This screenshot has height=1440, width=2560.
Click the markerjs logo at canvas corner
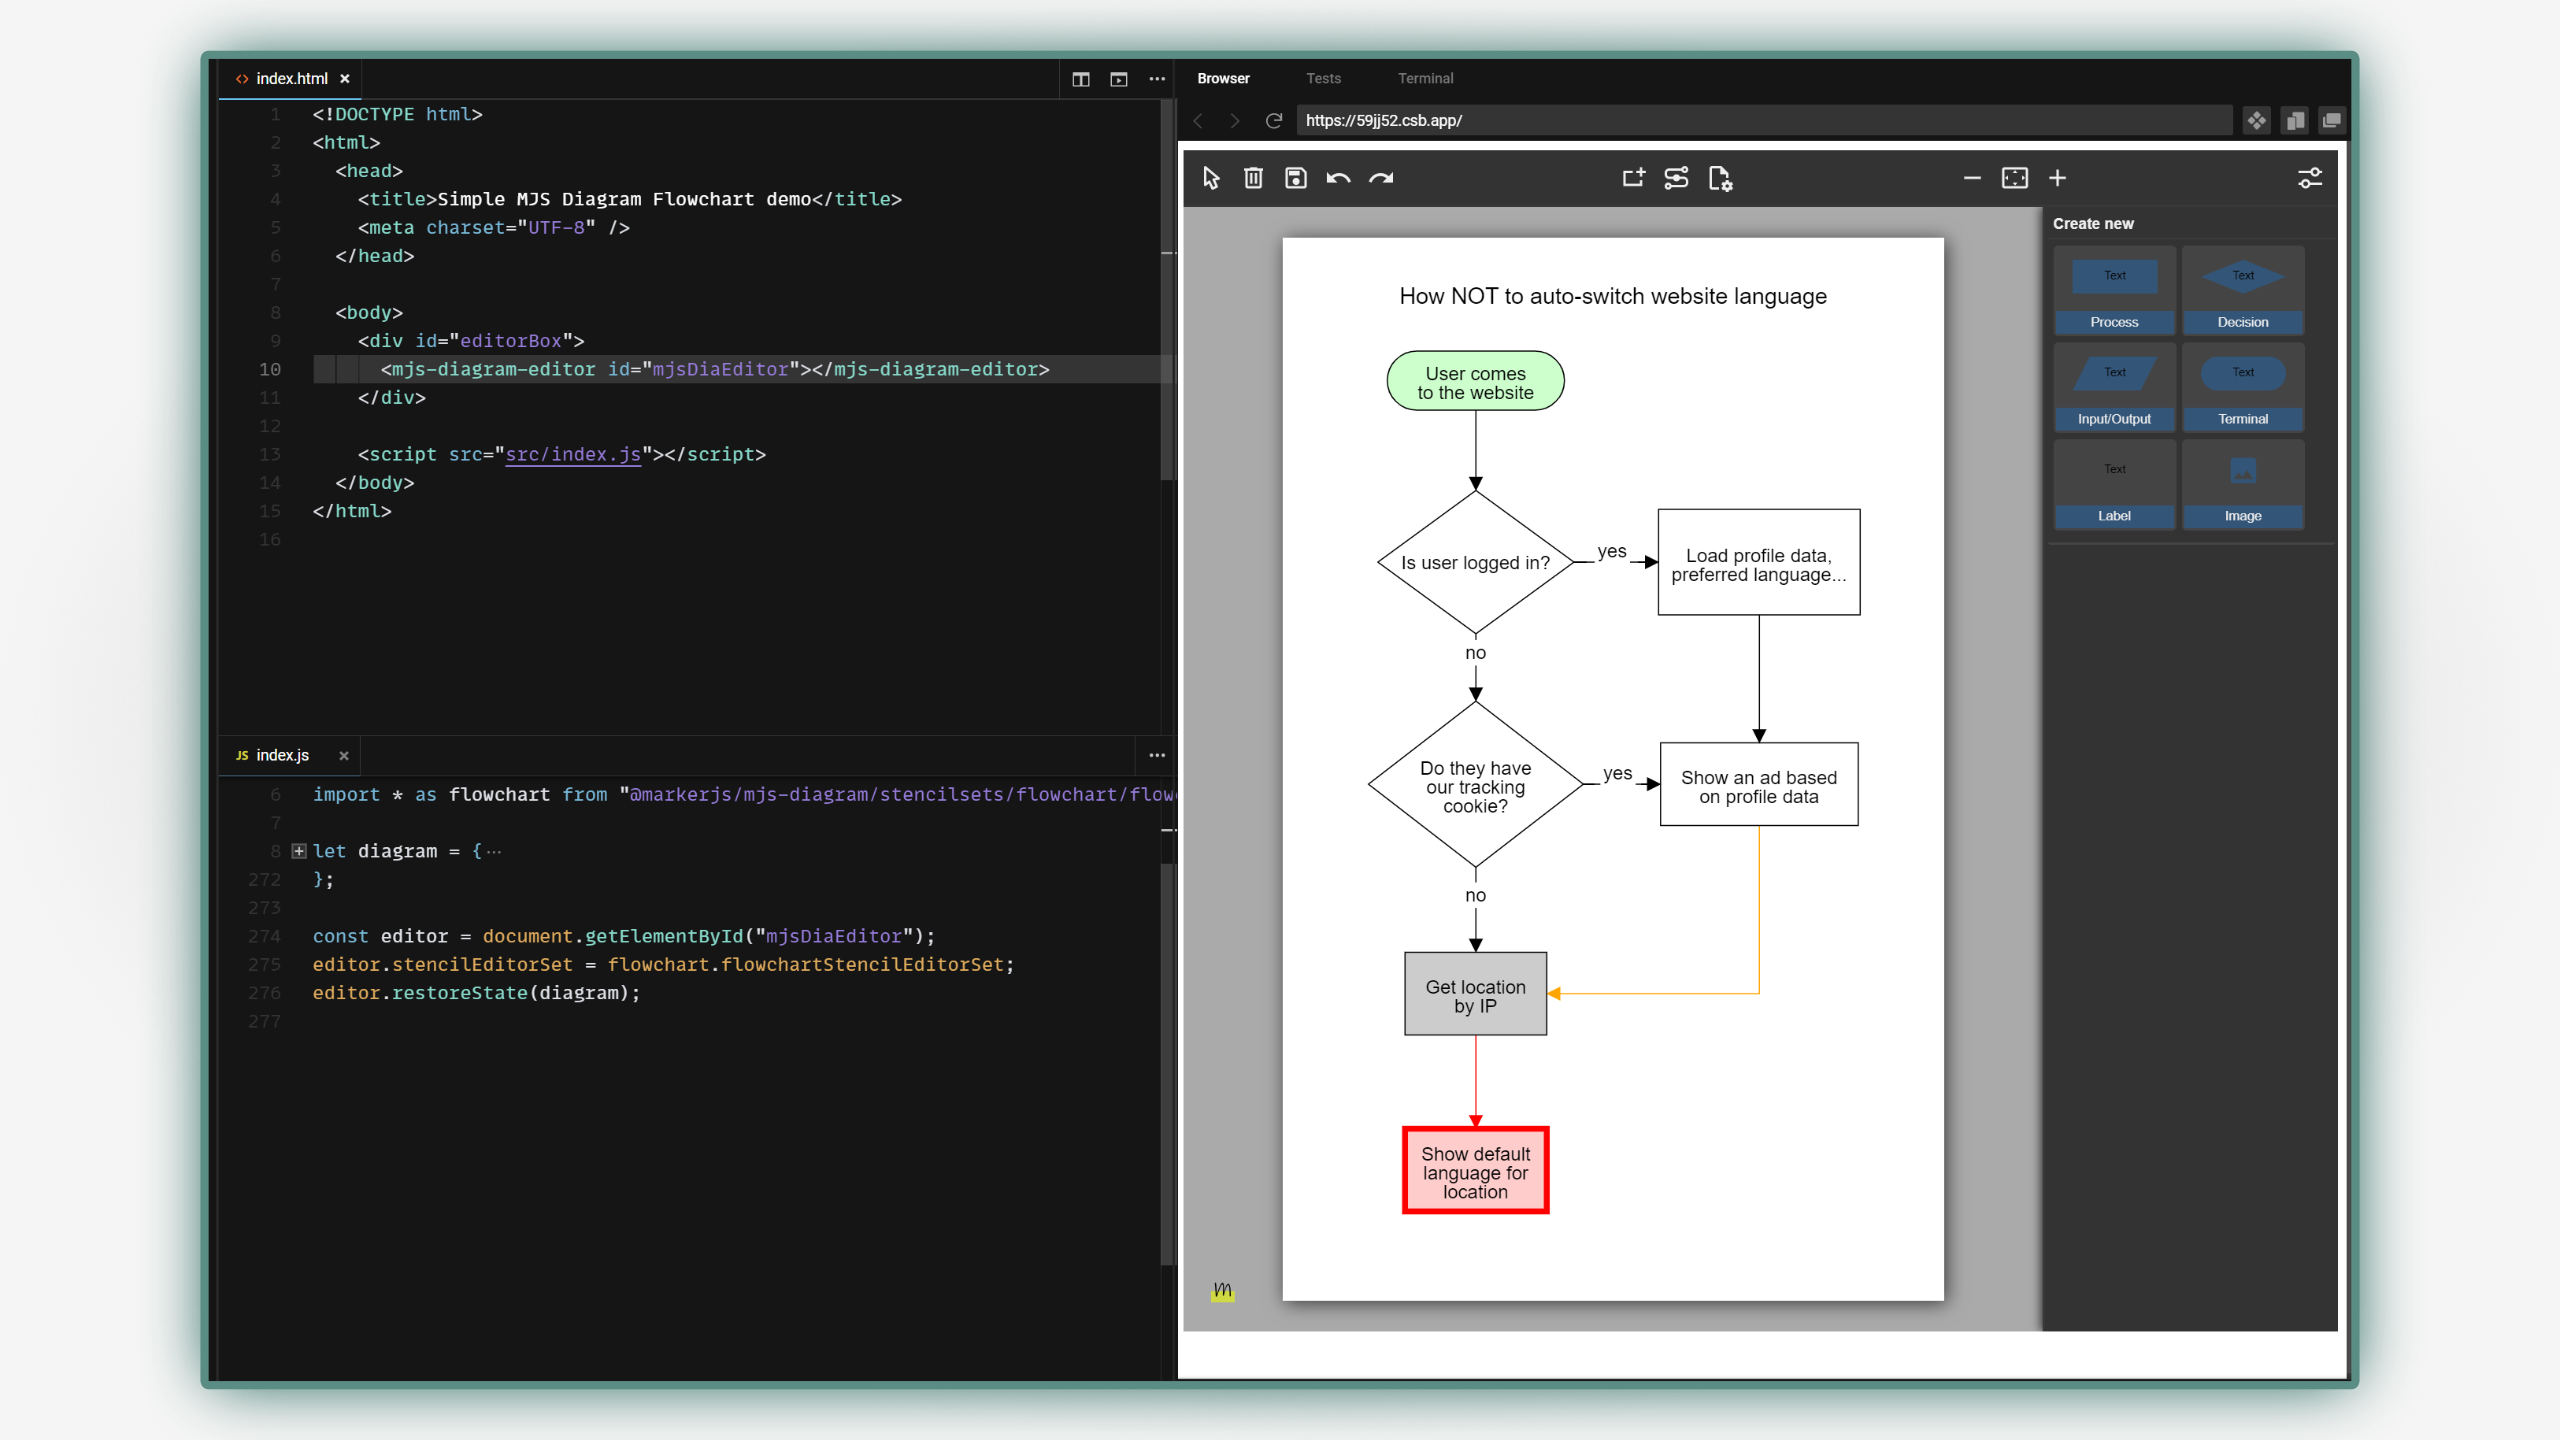[x=1222, y=1290]
